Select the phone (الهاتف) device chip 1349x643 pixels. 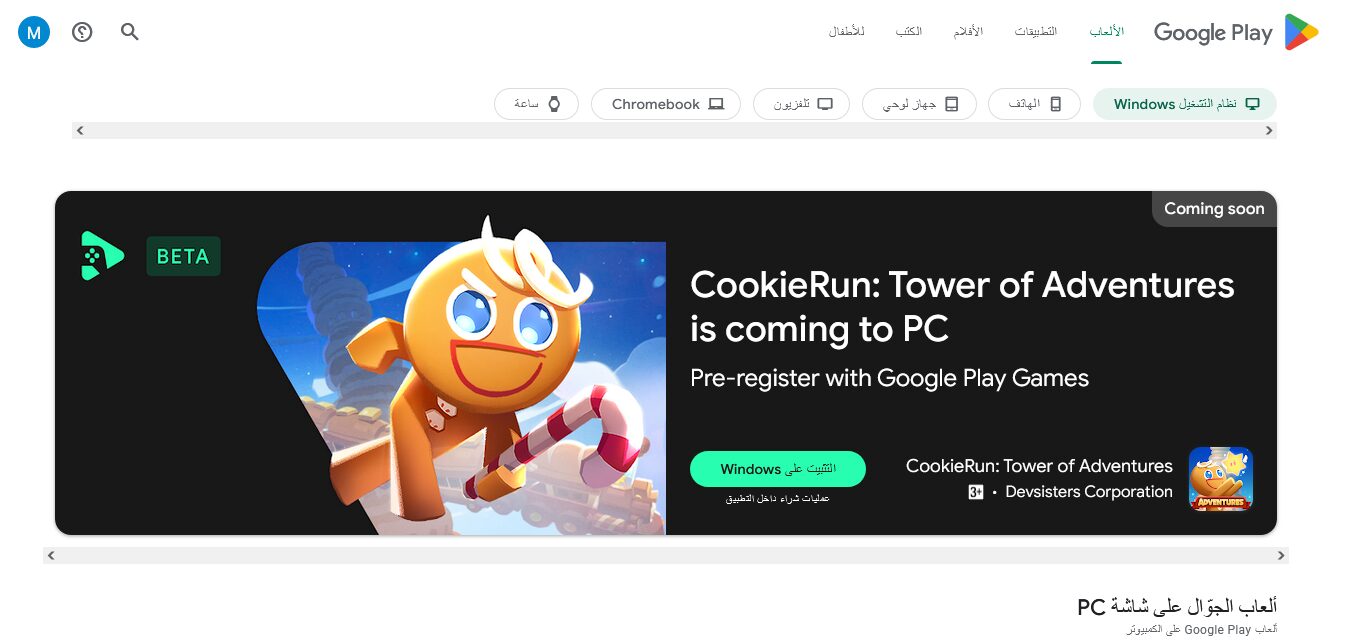point(1034,104)
